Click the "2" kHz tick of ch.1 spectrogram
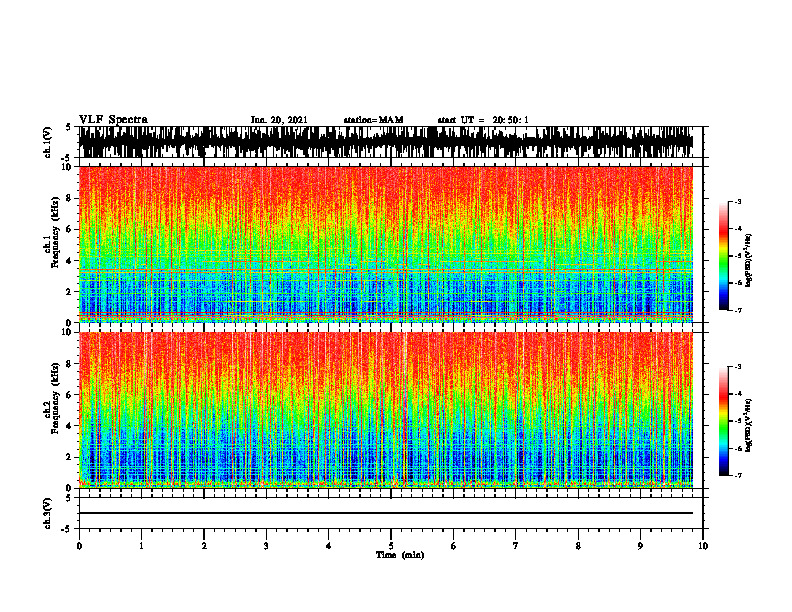Image resolution: width=792 pixels, height=612 pixels. [x=70, y=291]
